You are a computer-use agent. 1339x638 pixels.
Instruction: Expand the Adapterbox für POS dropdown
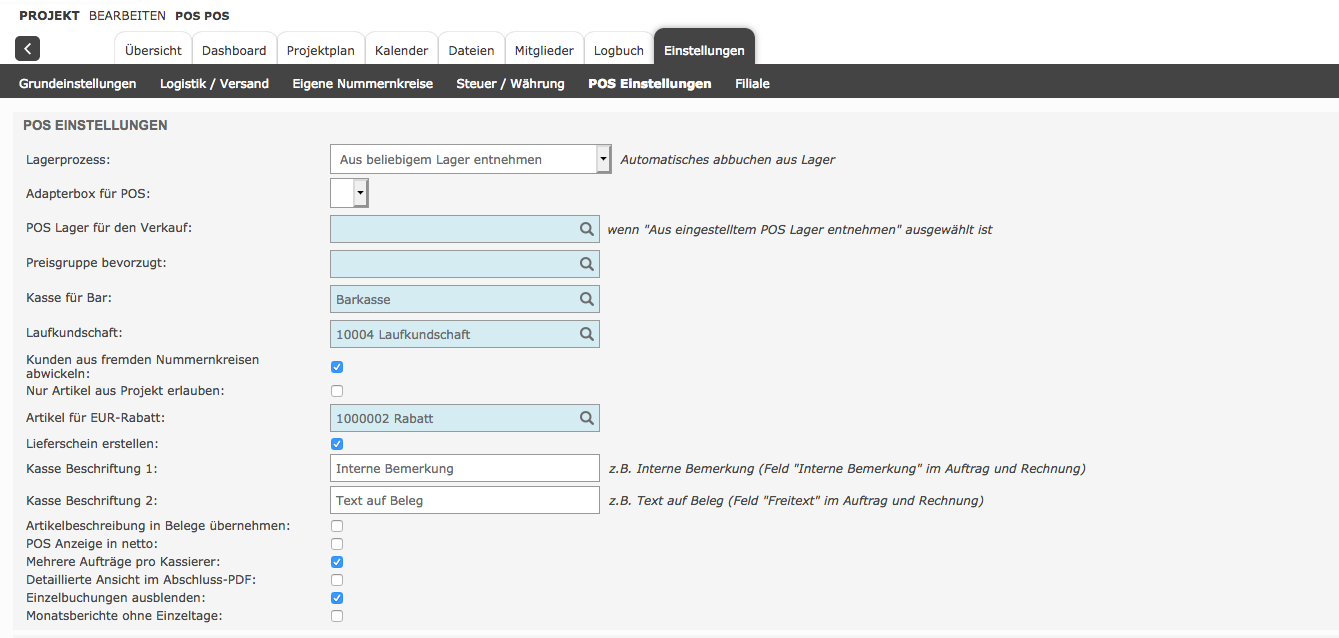coord(350,193)
